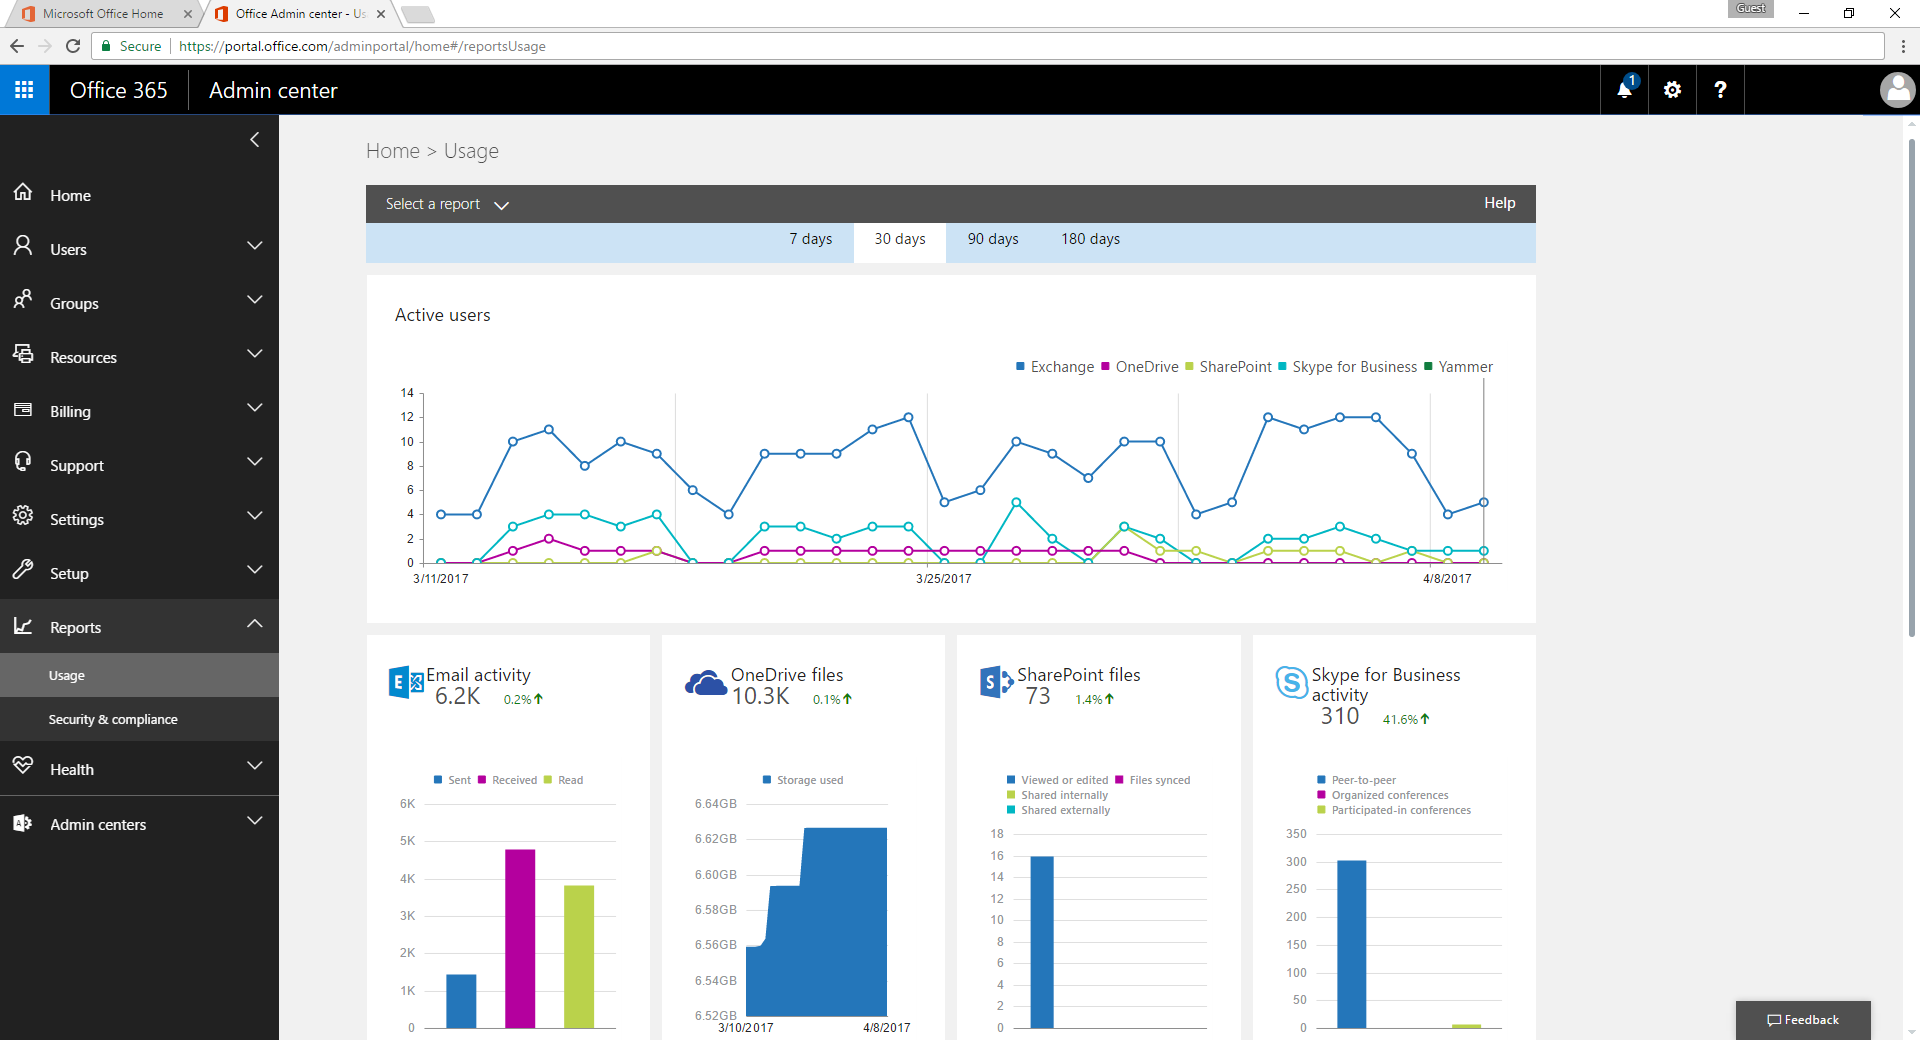
Task: Click the Peer-to-peer bar in Skype chart
Action: [x=1352, y=944]
